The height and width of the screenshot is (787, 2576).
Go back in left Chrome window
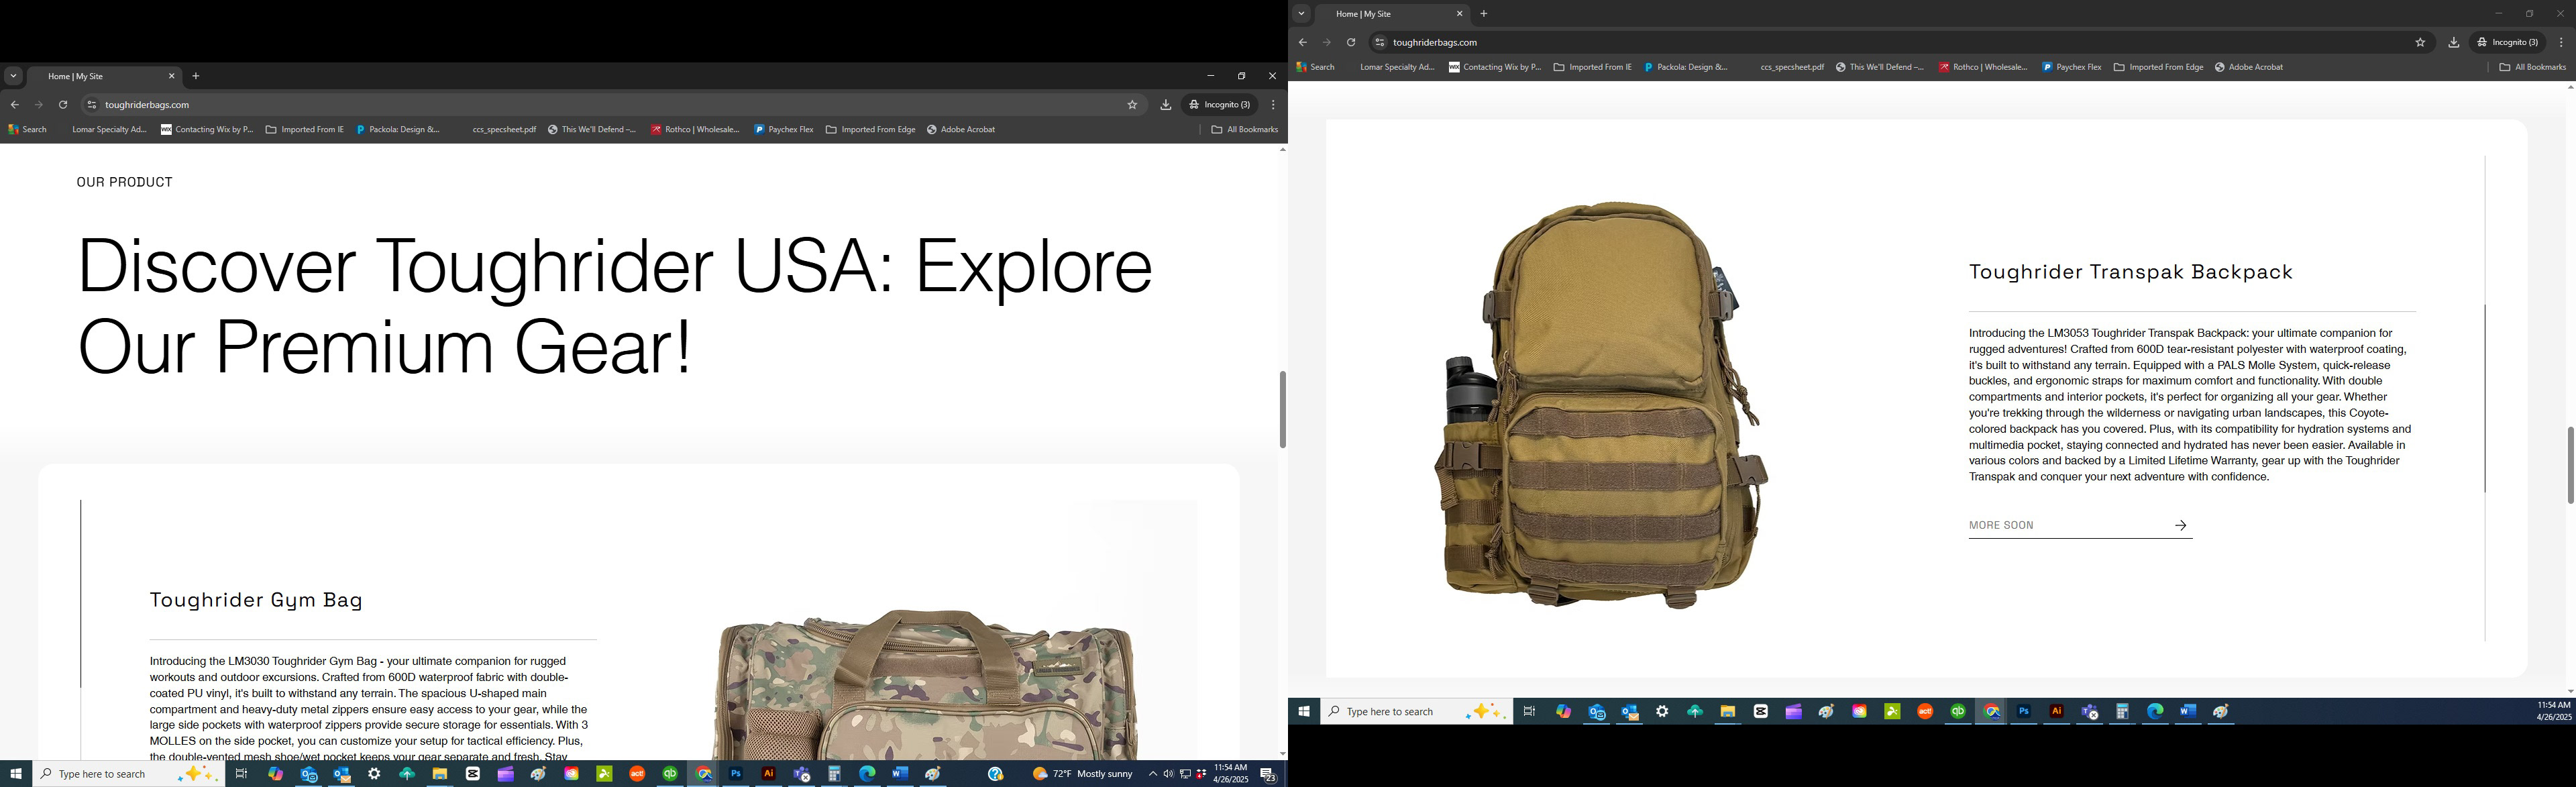pyautogui.click(x=15, y=105)
